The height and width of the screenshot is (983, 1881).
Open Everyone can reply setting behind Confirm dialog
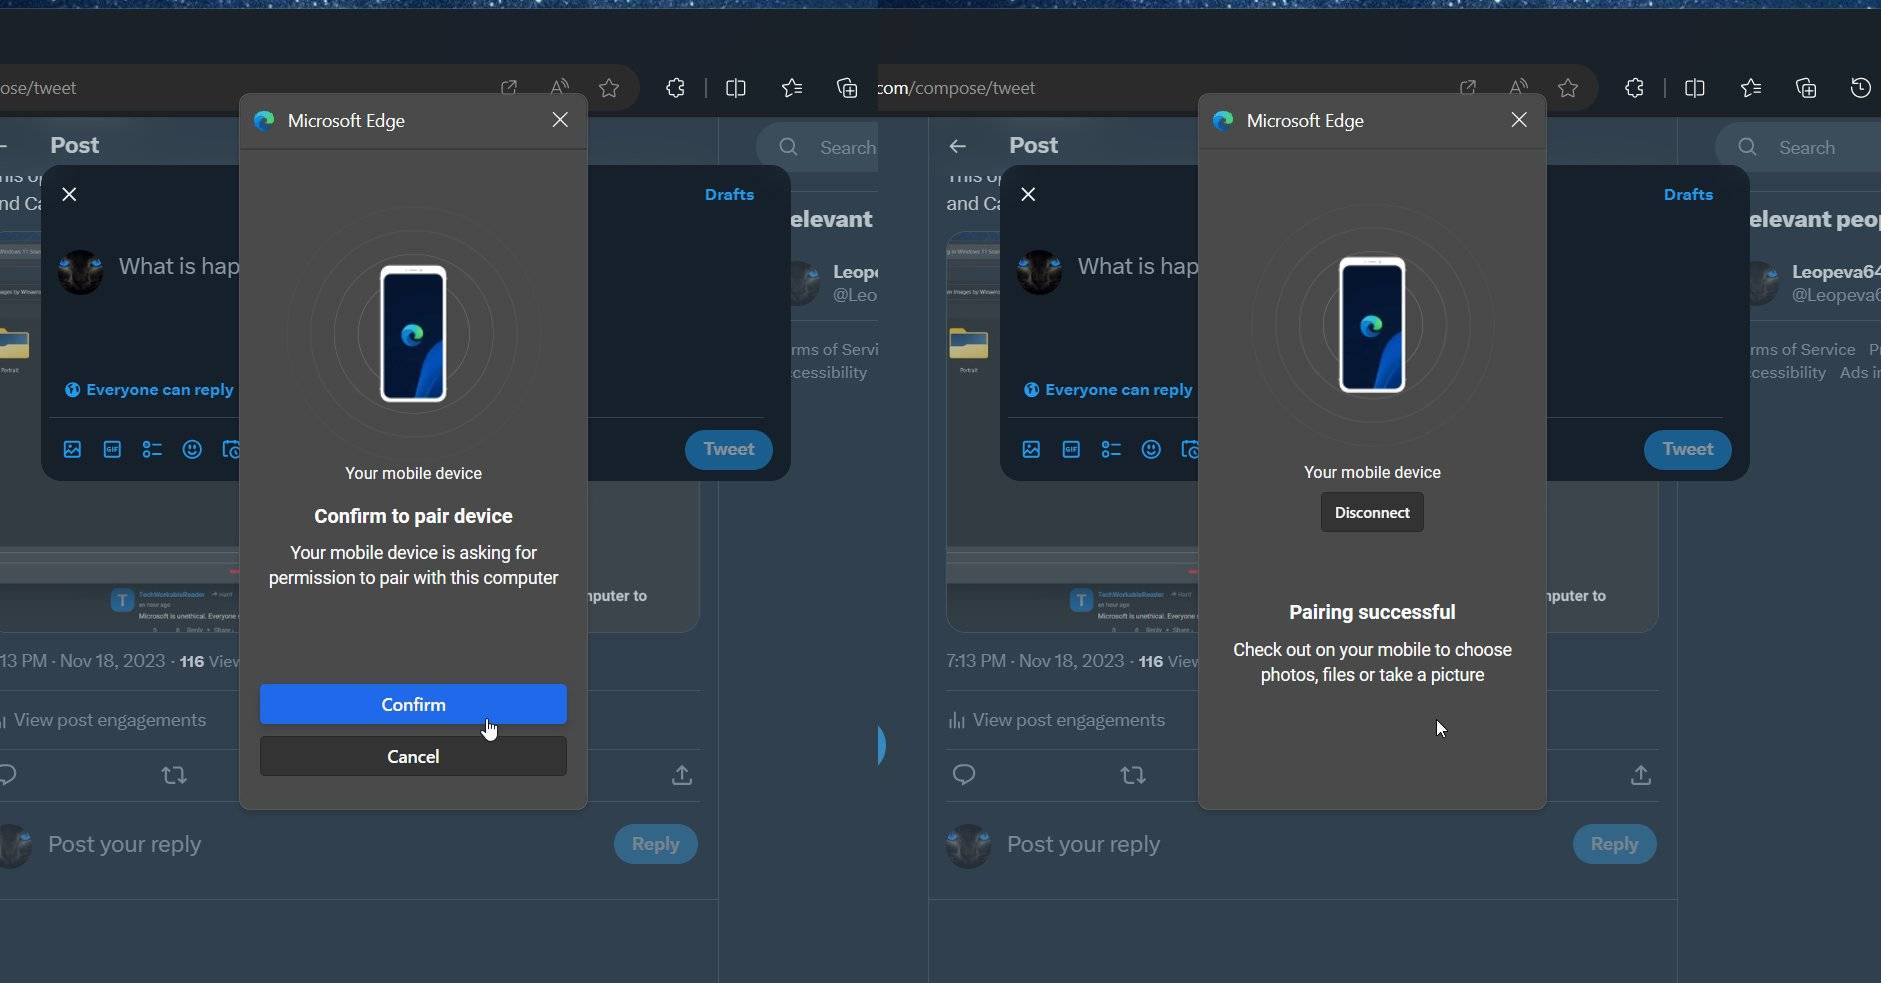[149, 389]
